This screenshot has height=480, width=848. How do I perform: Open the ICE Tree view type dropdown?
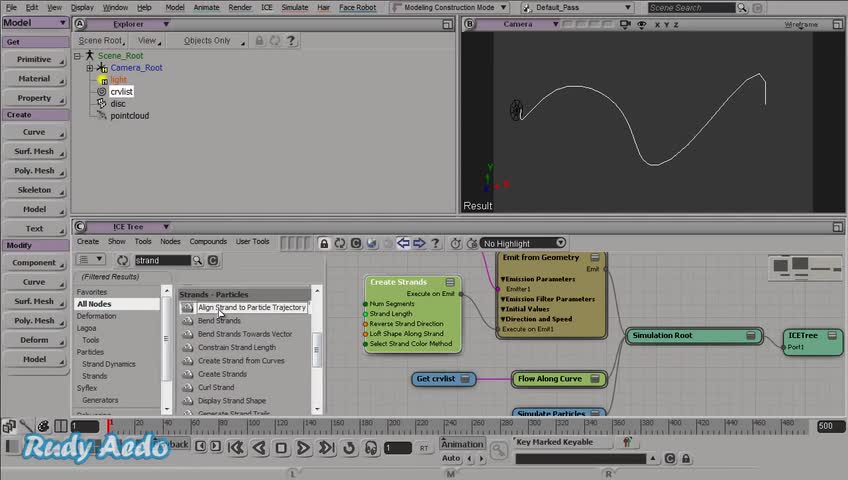pyautogui.click(x=166, y=227)
